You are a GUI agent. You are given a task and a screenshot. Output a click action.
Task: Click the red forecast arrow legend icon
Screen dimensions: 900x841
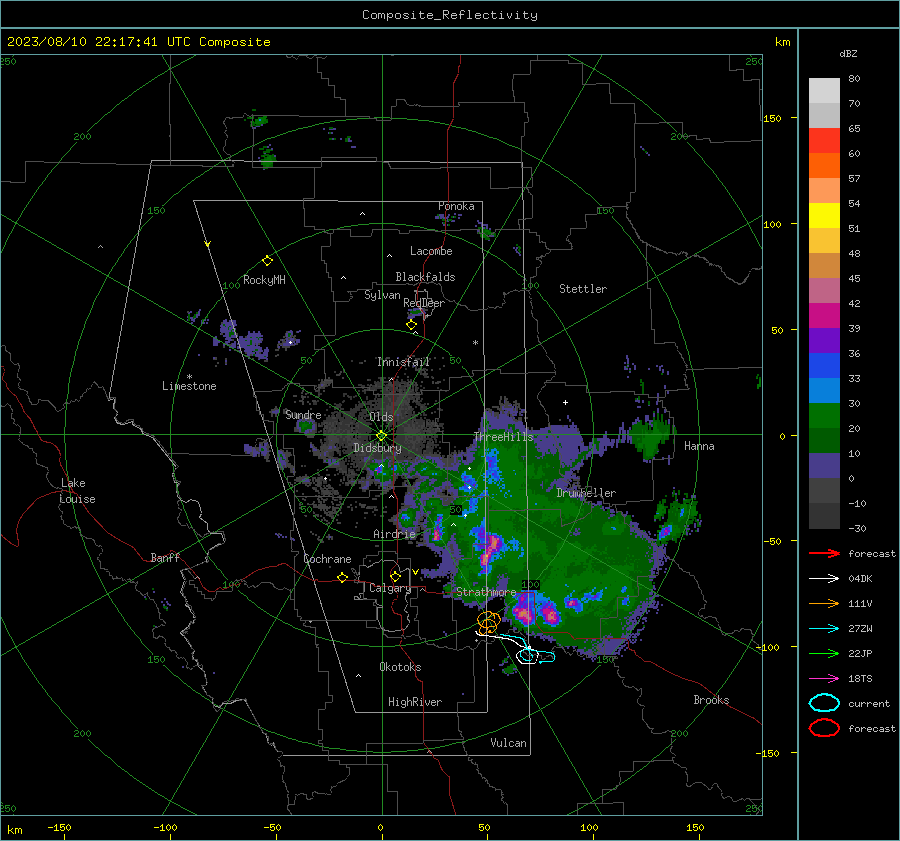tap(824, 553)
